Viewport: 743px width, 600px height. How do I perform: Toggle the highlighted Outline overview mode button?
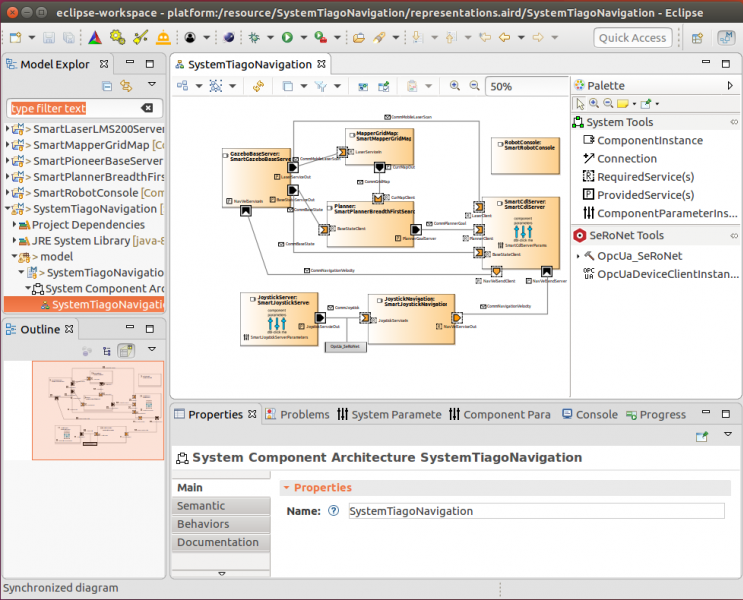click(x=126, y=350)
